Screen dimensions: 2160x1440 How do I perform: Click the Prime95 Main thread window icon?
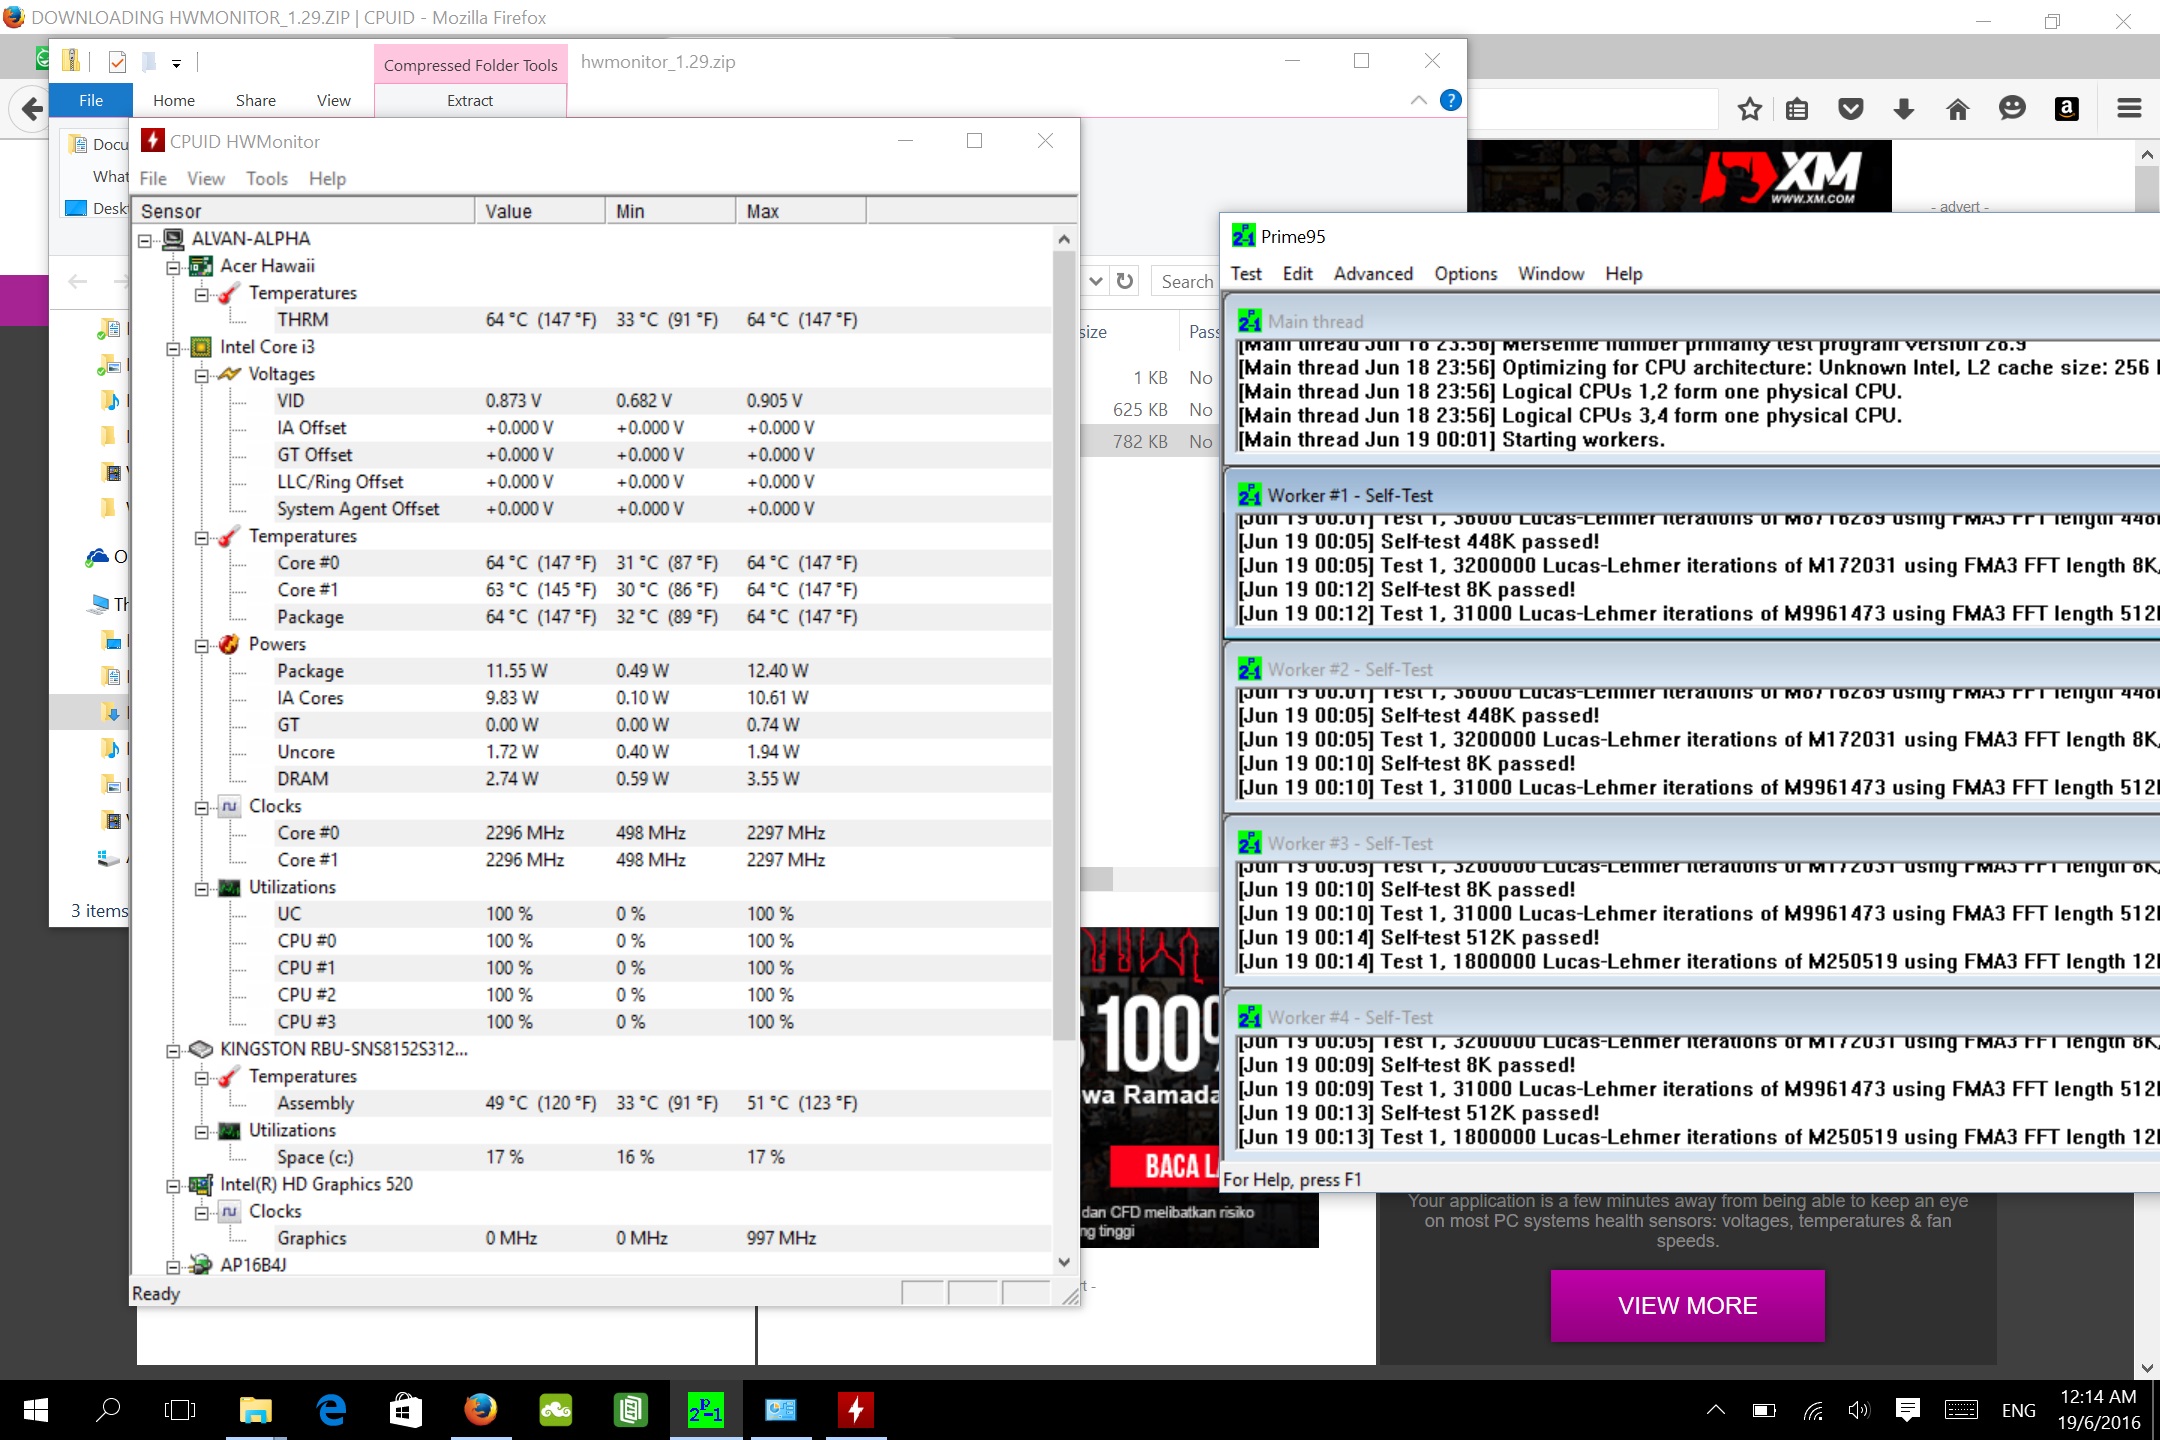pos(1249,321)
